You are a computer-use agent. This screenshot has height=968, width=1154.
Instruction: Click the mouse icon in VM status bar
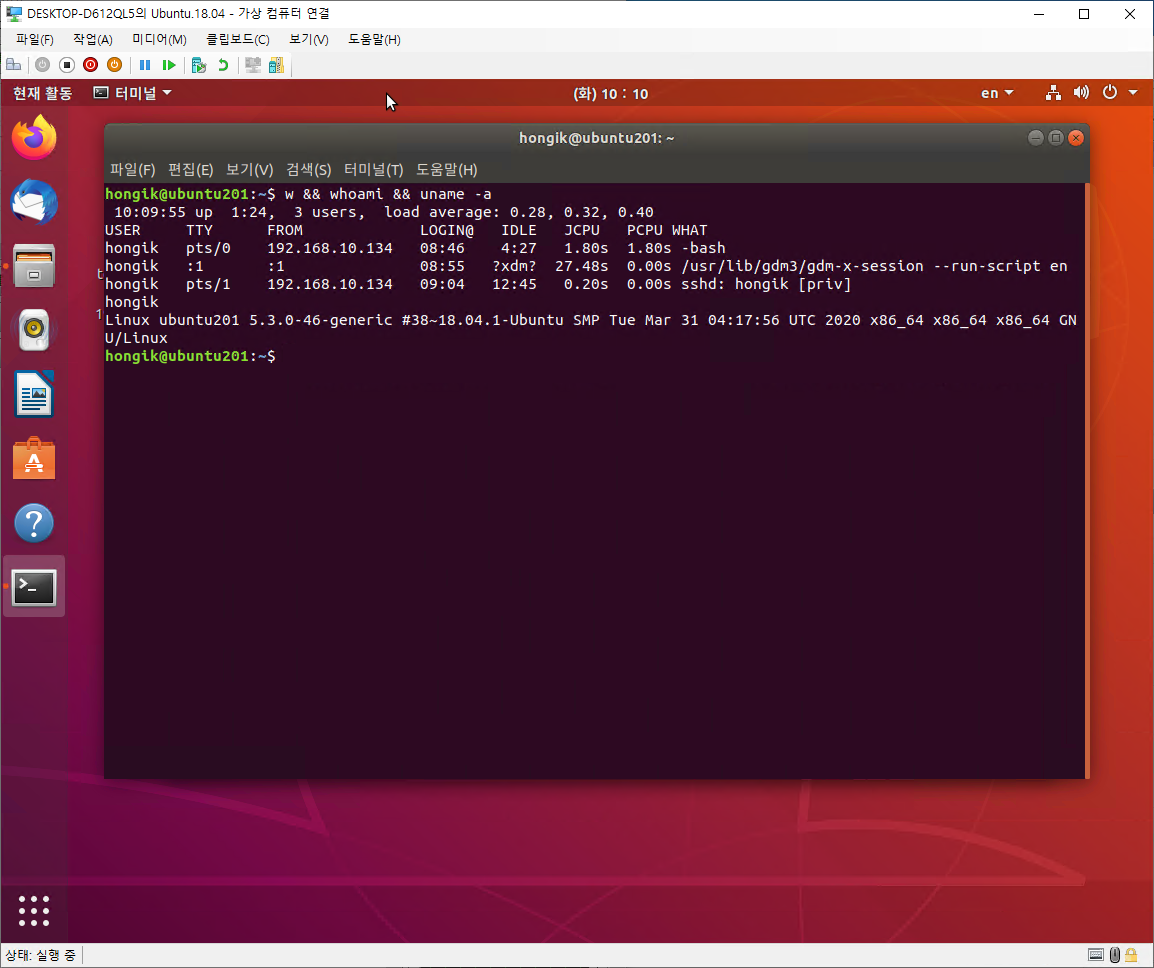tap(1115, 955)
